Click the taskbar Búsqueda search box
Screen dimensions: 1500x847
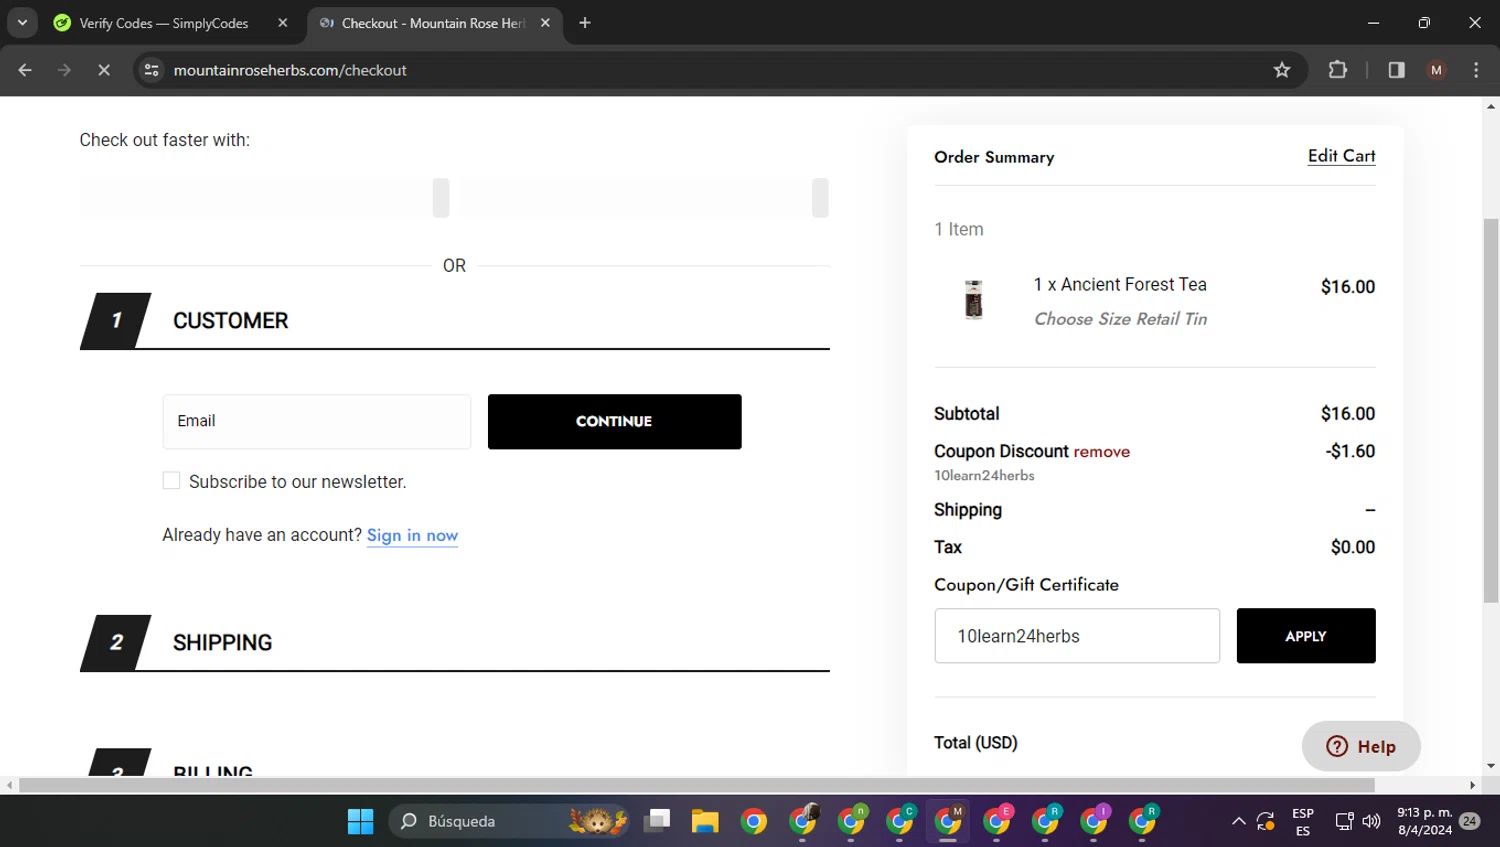pos(510,821)
